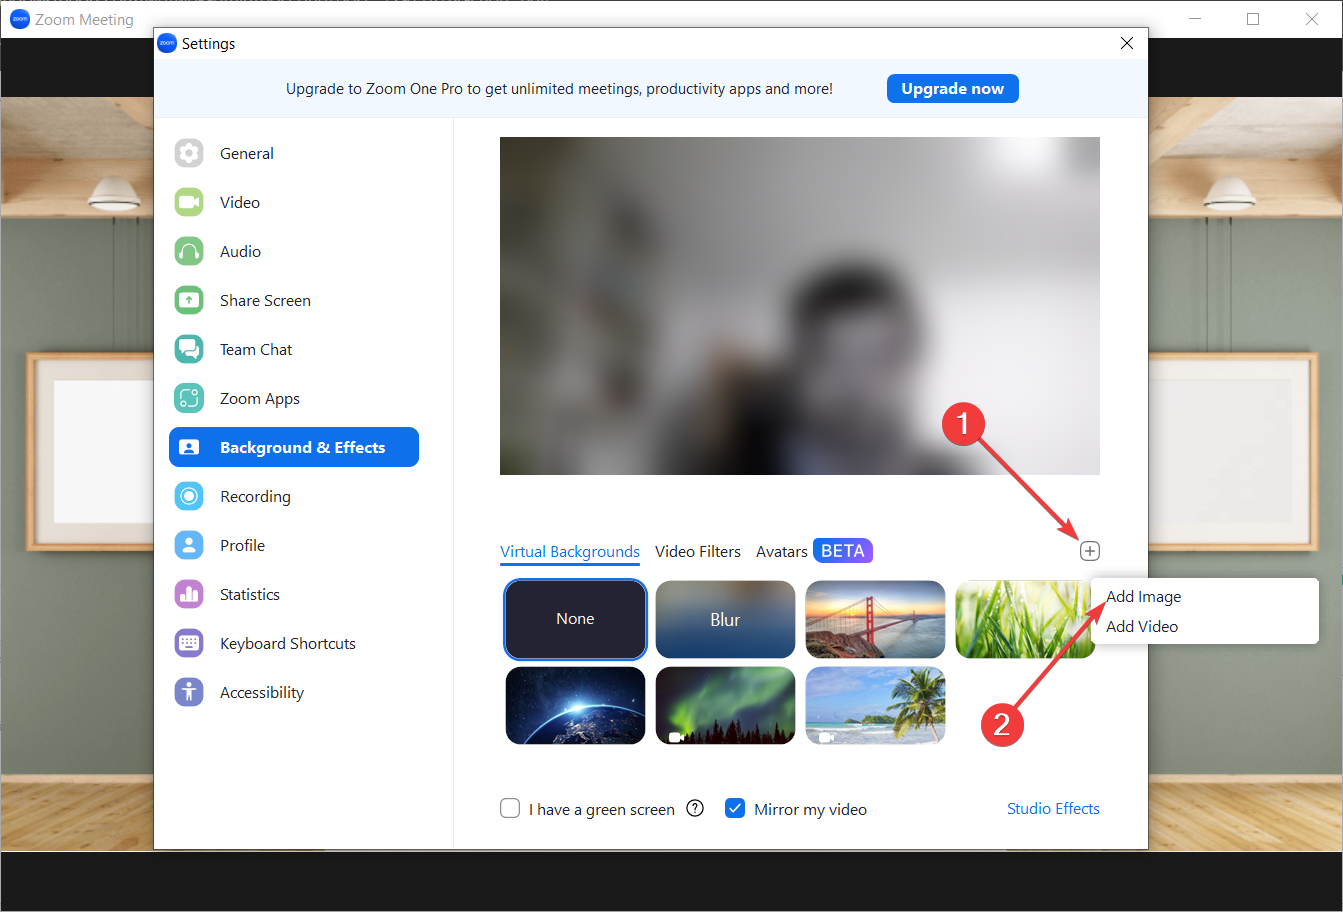Click the Video camera icon in sidebar
This screenshot has width=1343, height=912.
(189, 202)
